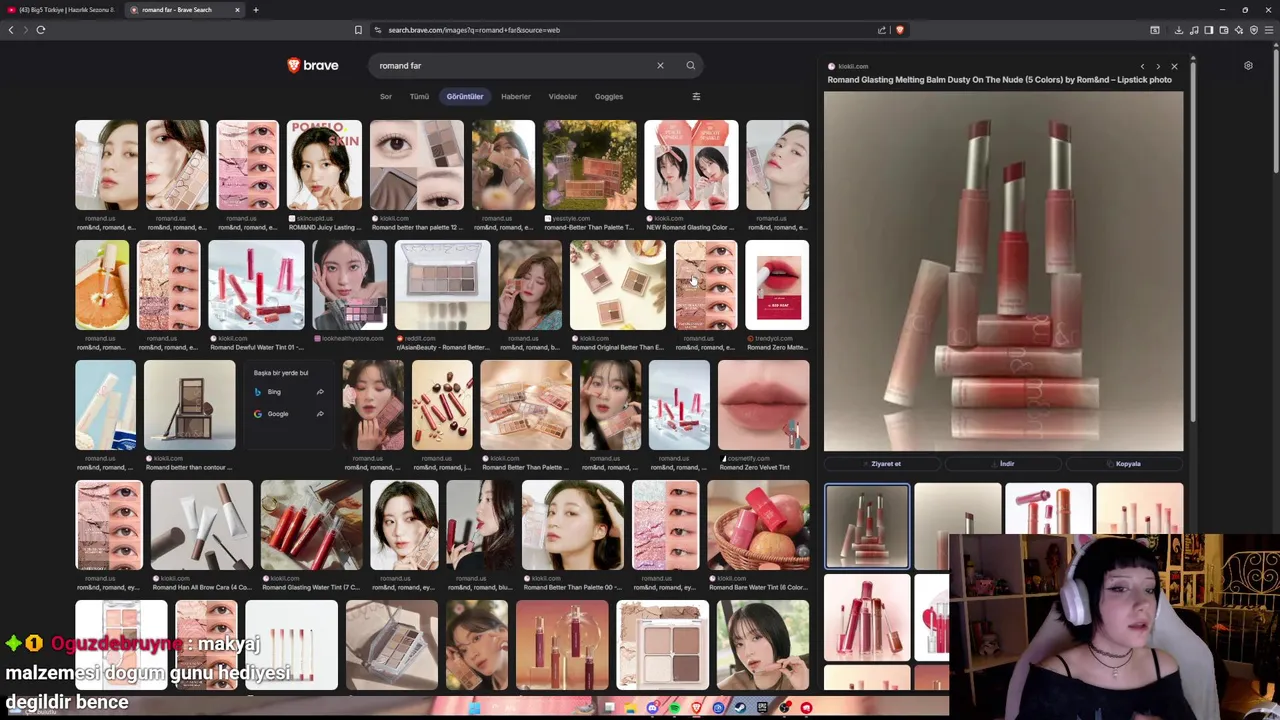Open Windows Start button in taskbar

475,708
